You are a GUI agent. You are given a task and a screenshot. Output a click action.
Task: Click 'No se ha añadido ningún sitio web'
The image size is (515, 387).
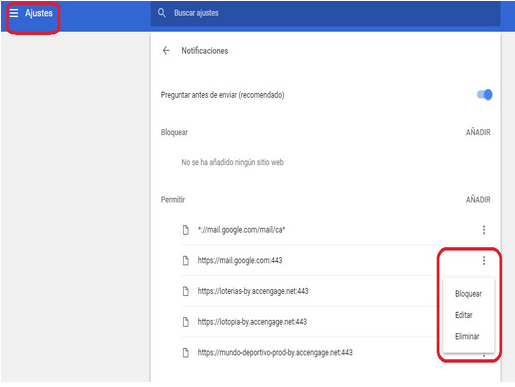(232, 162)
